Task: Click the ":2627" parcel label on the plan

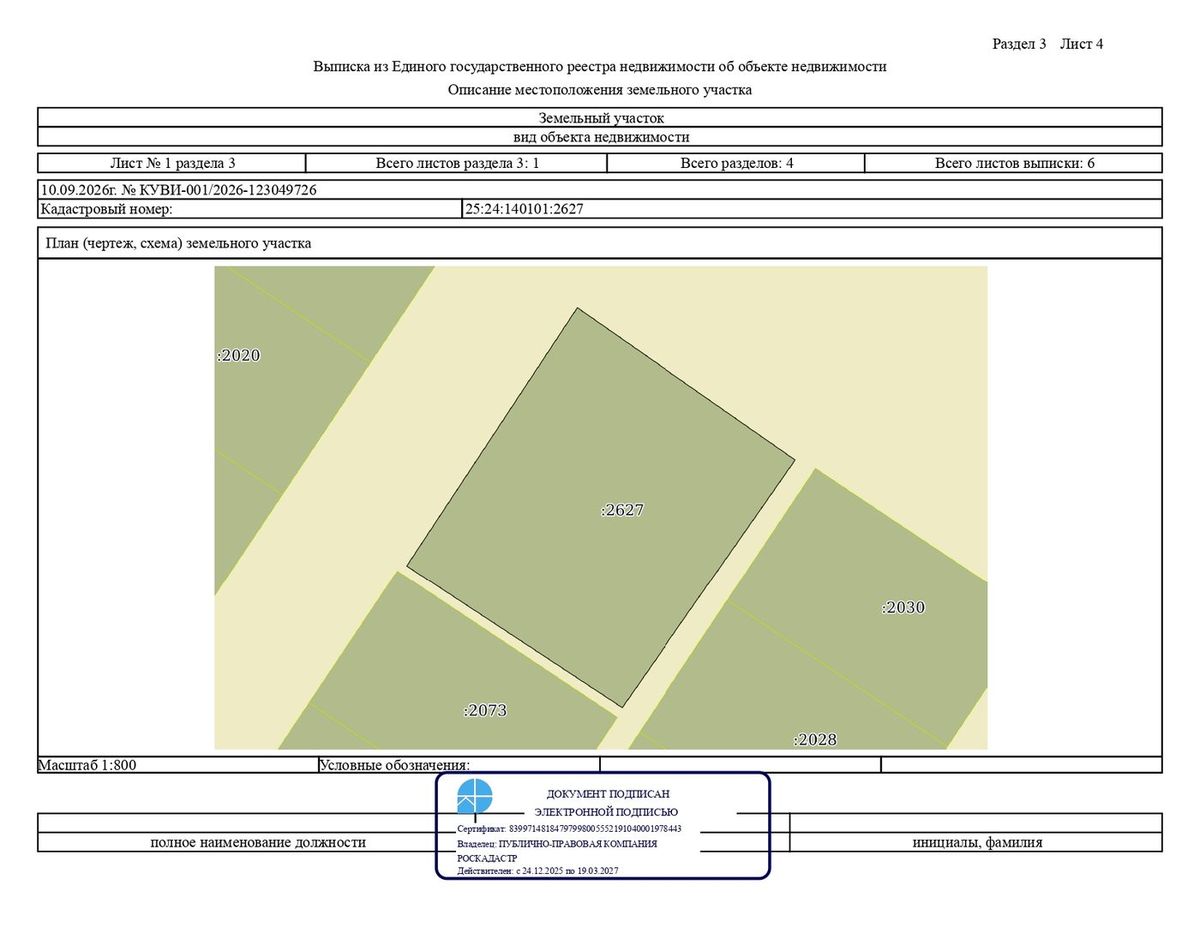Action: point(623,510)
